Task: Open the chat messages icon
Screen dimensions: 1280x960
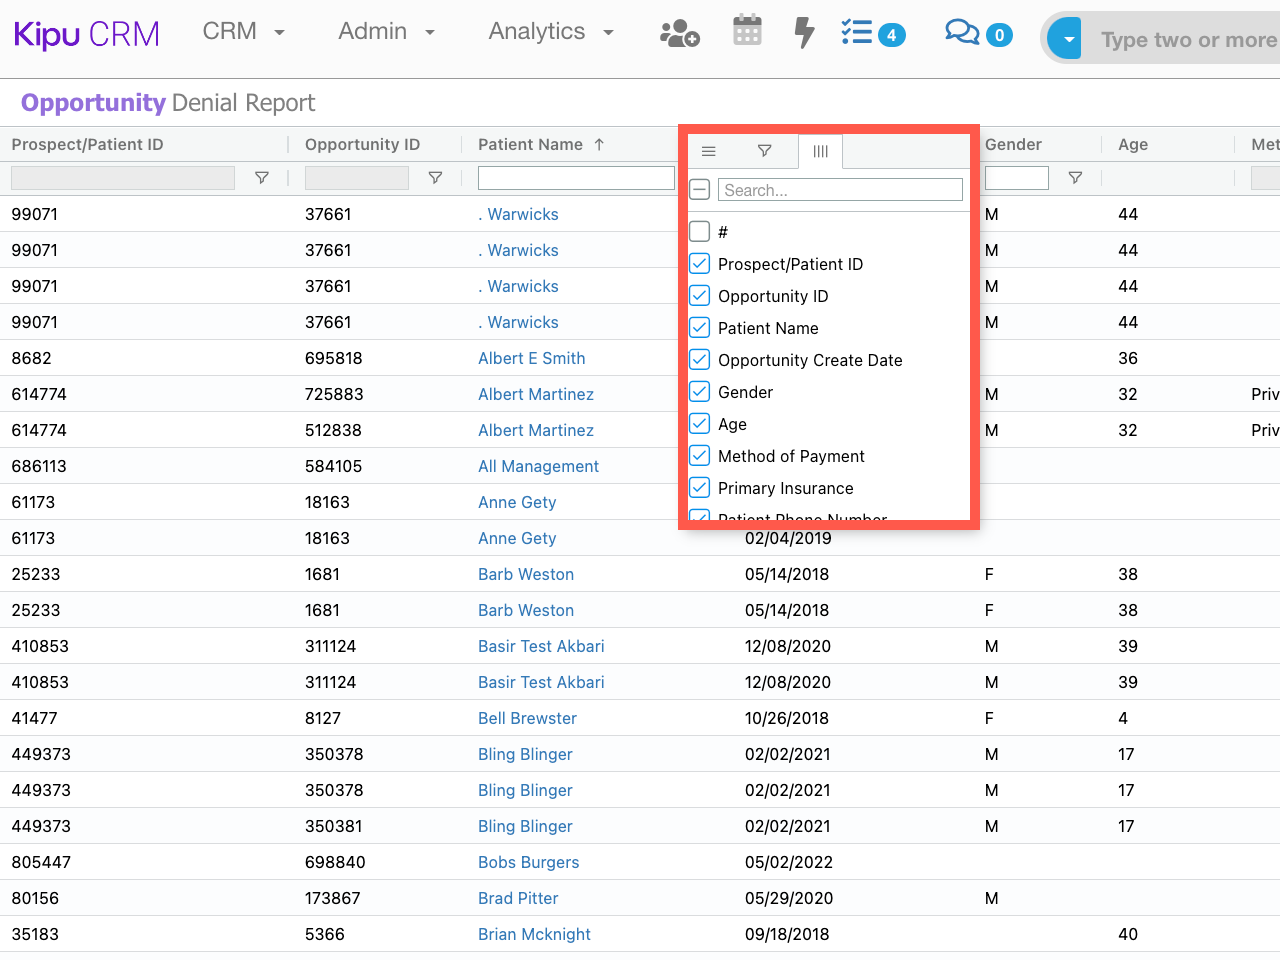Action: point(962,33)
